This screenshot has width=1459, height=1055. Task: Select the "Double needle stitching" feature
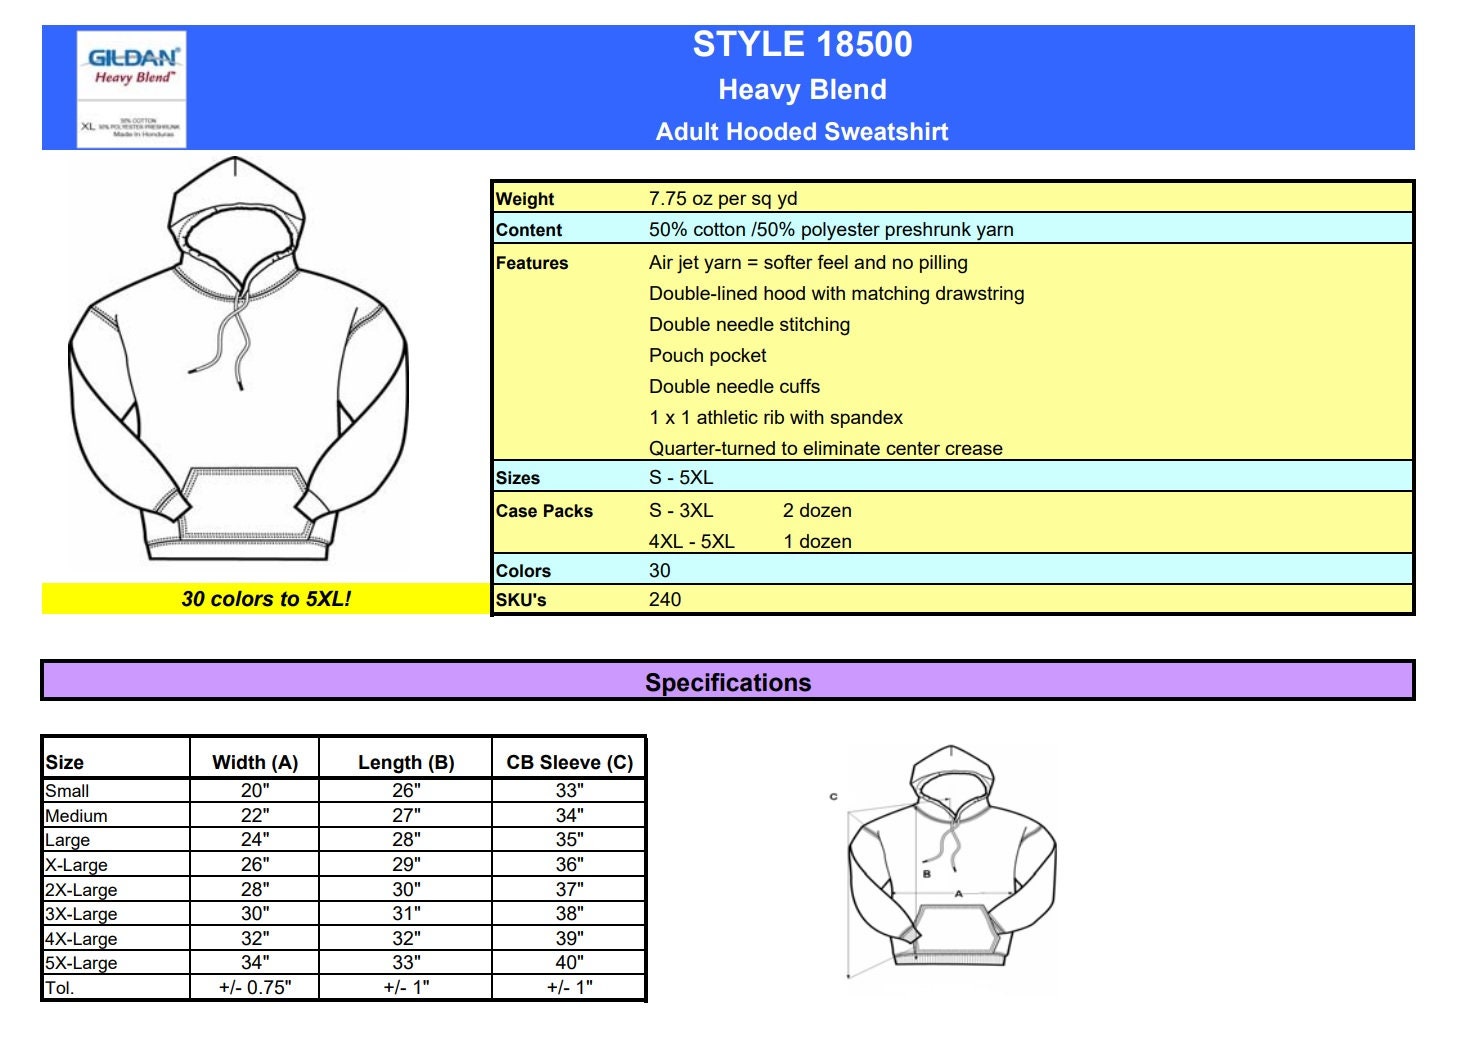click(x=750, y=324)
